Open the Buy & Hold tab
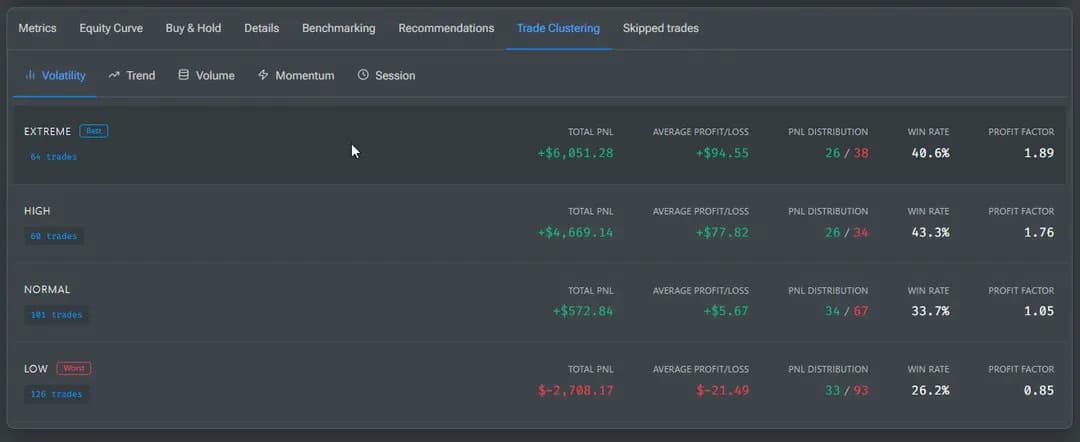The height and width of the screenshot is (442, 1080). tap(194, 28)
